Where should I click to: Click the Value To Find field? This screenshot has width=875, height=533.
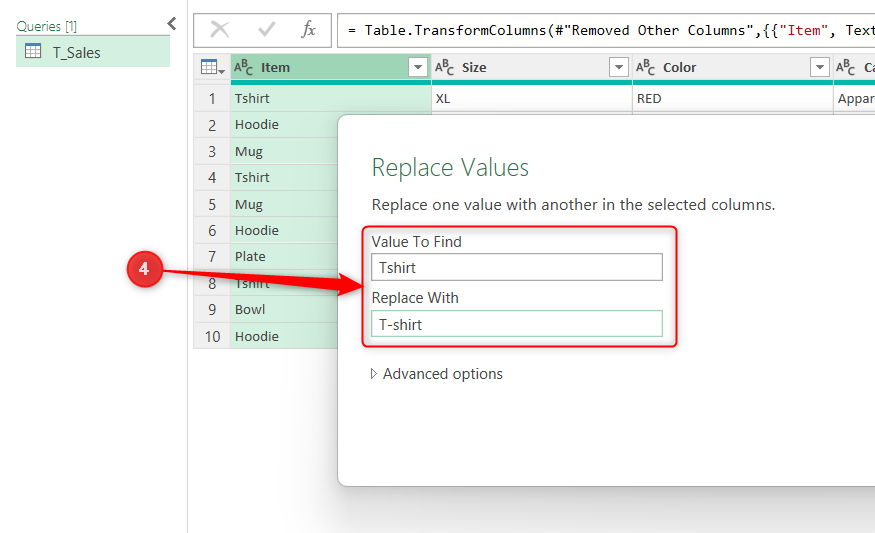tap(517, 267)
